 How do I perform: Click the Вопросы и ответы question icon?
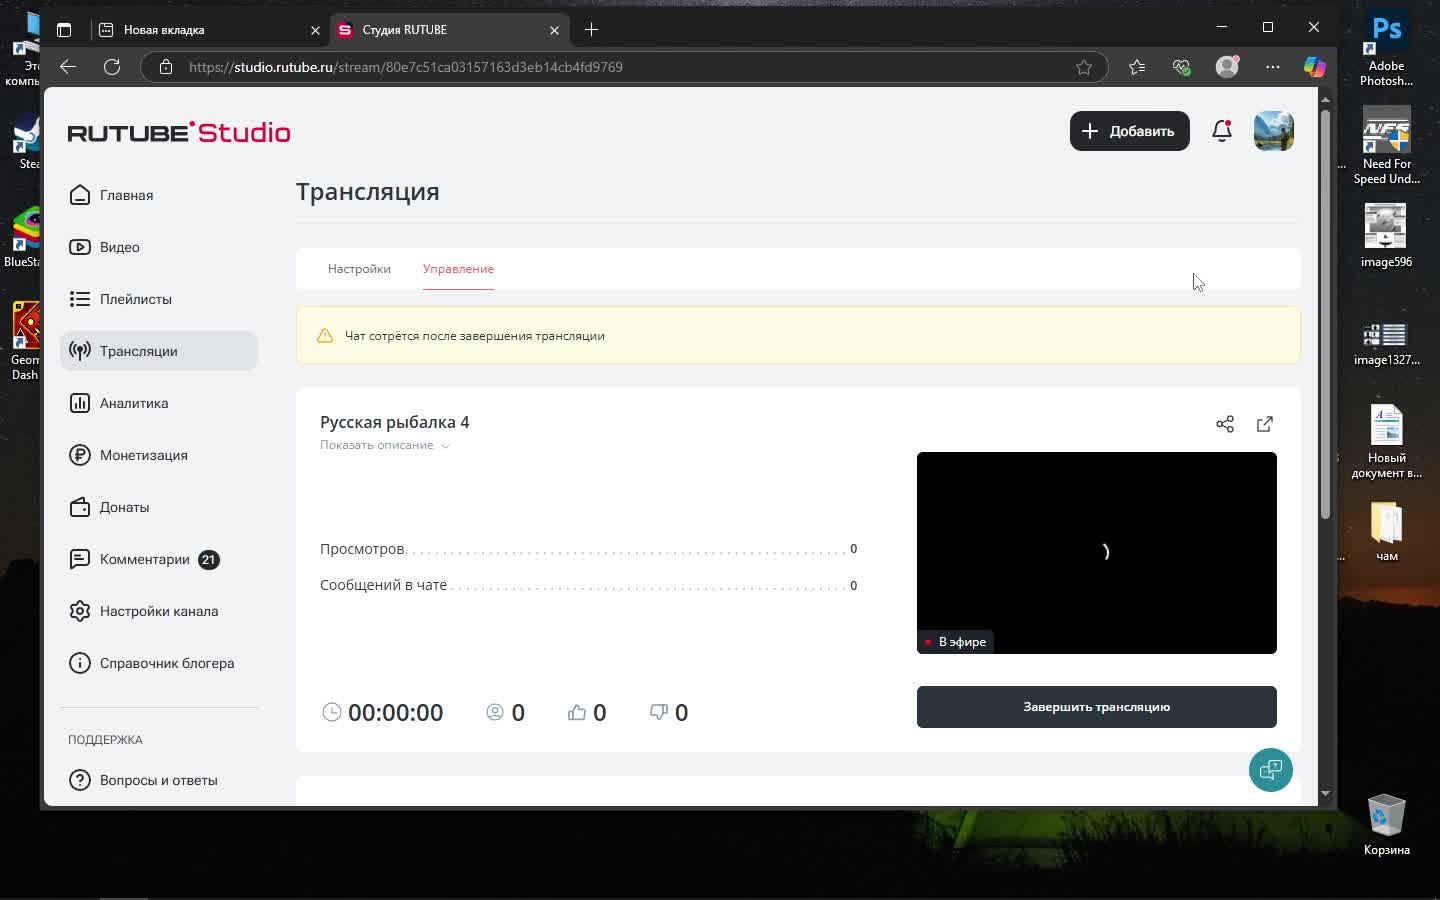80,780
